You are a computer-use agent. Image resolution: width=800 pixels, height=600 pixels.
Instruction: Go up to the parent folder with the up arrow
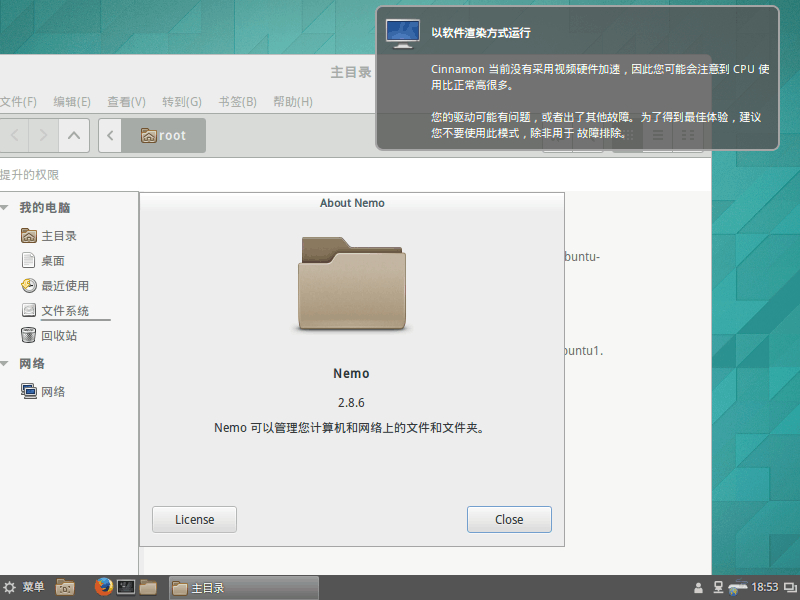tap(74, 135)
